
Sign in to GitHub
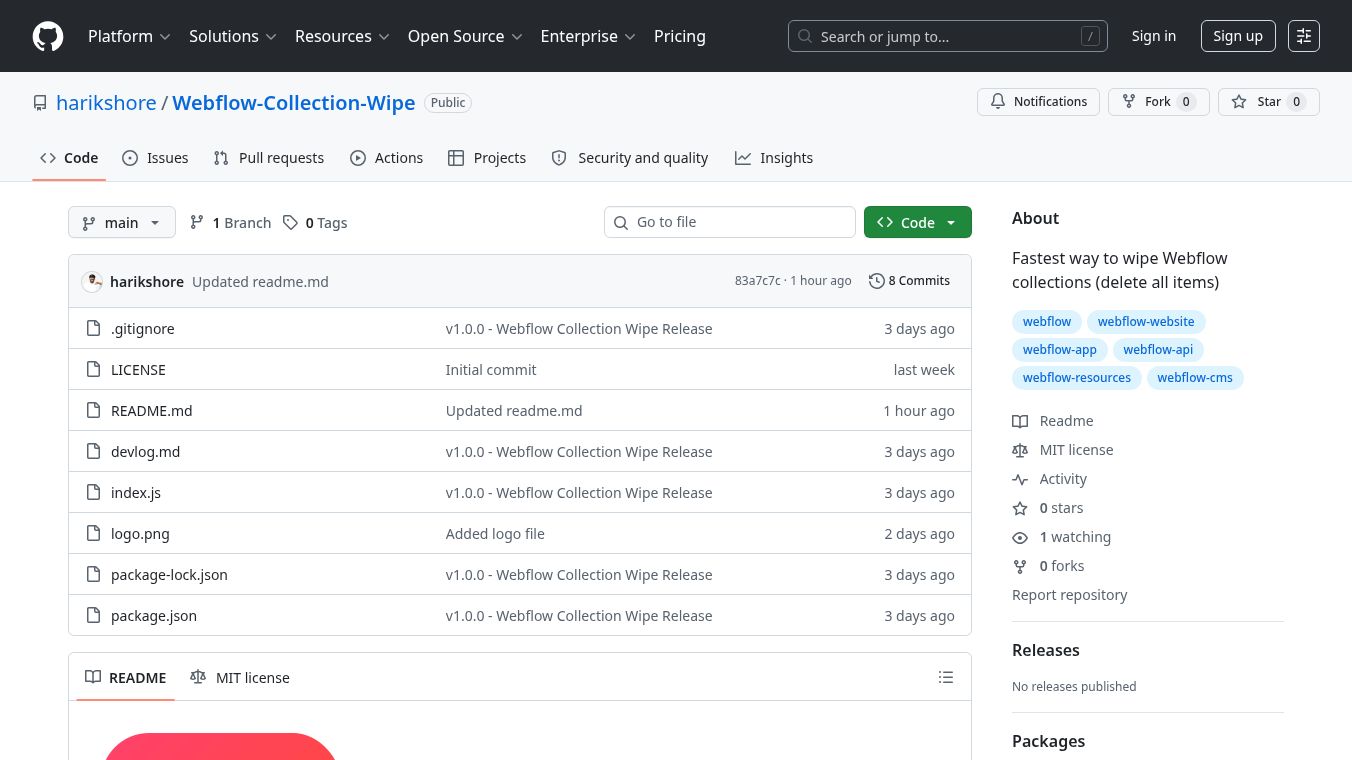pos(1154,36)
